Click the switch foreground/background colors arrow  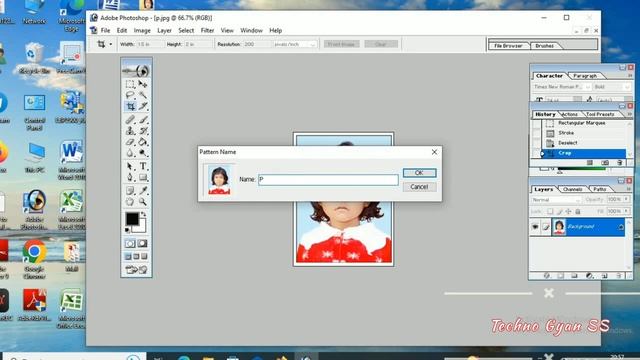143,214
